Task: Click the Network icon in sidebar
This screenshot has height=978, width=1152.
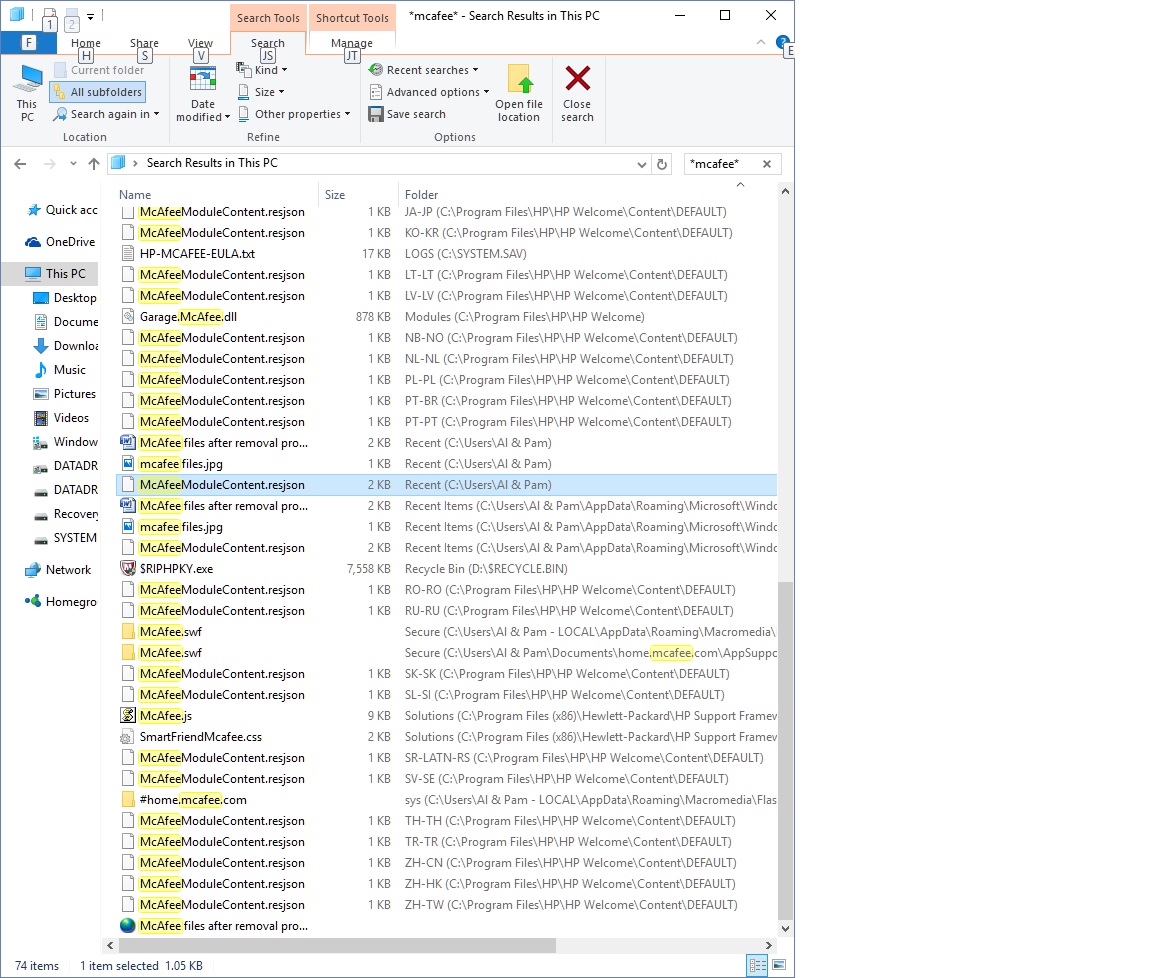Action: coord(32,569)
